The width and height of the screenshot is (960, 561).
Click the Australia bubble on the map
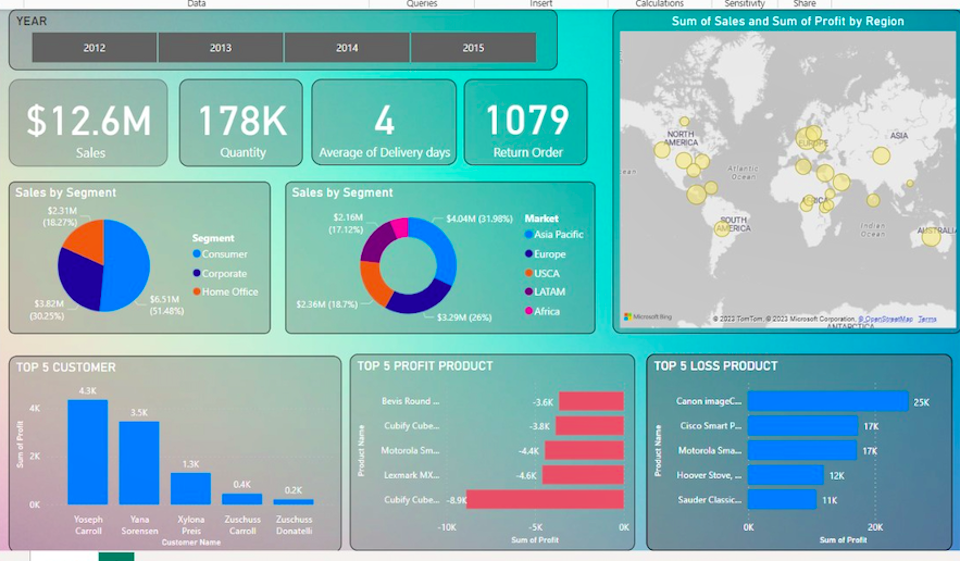coord(931,236)
